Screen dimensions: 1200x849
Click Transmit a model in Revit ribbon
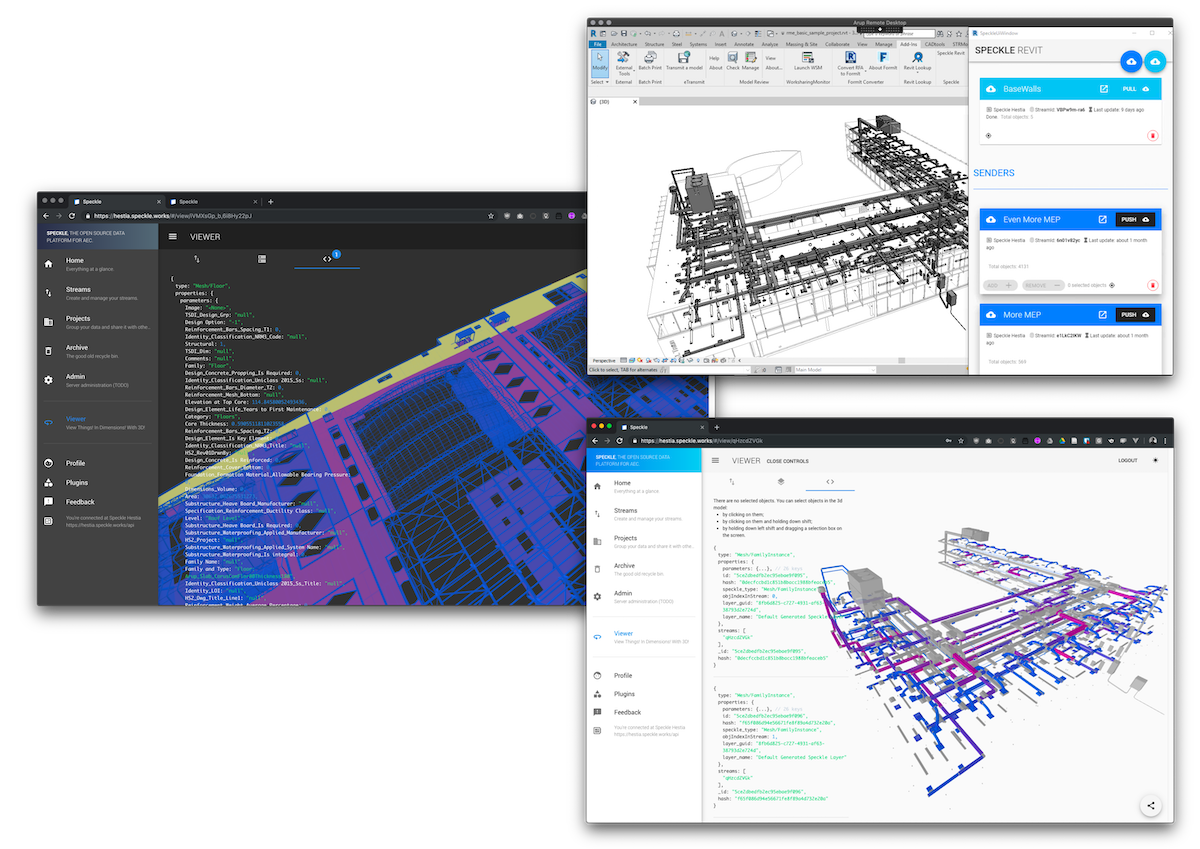click(686, 62)
